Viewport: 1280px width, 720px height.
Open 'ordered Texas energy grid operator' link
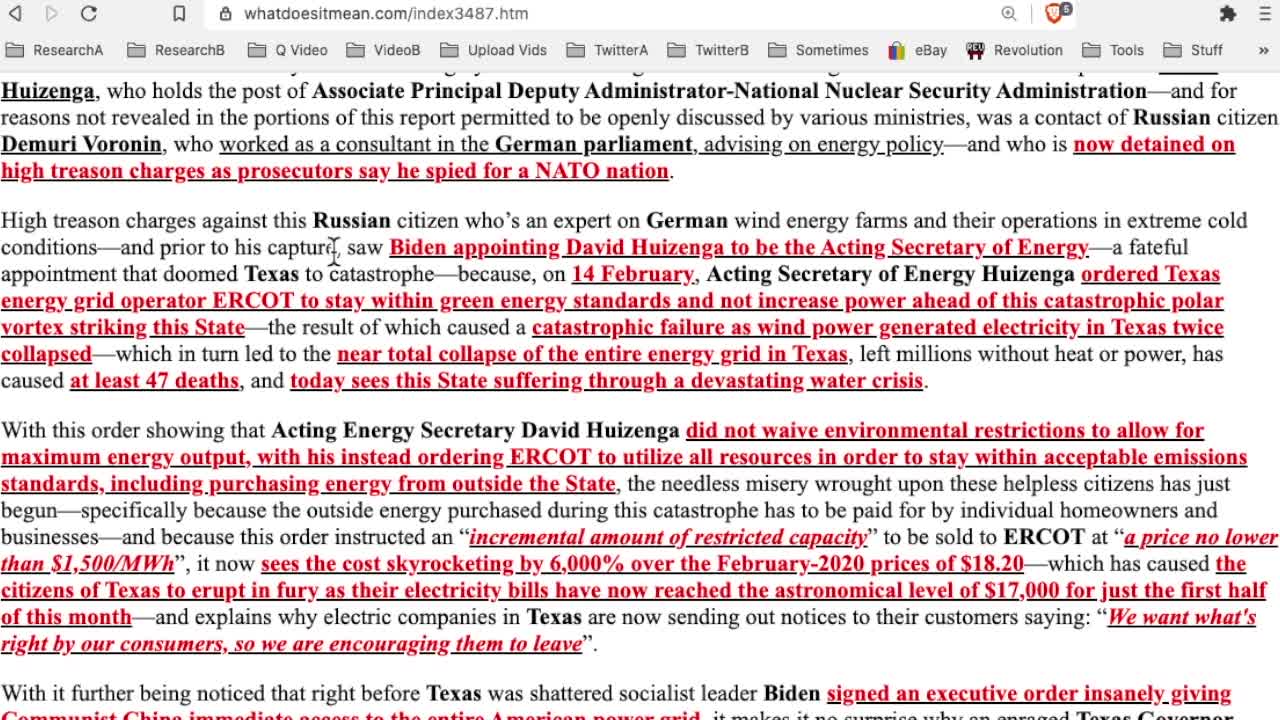[612, 300]
